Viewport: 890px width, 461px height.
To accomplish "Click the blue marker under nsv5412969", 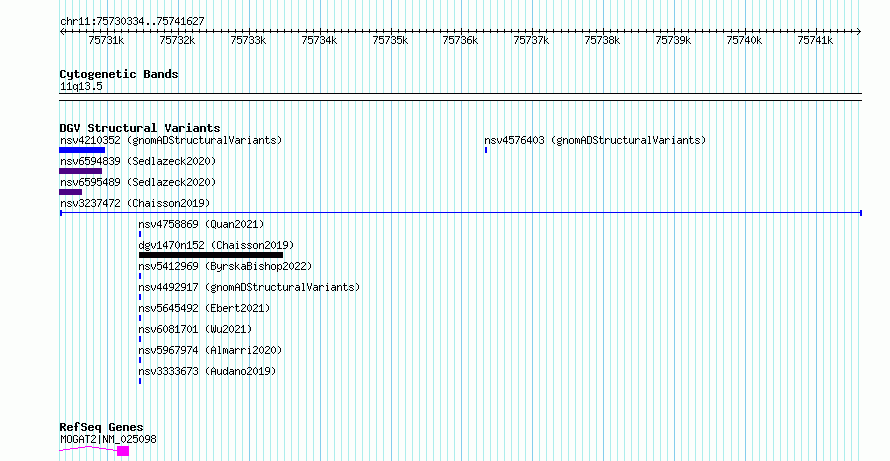I will pyautogui.click(x=140, y=276).
